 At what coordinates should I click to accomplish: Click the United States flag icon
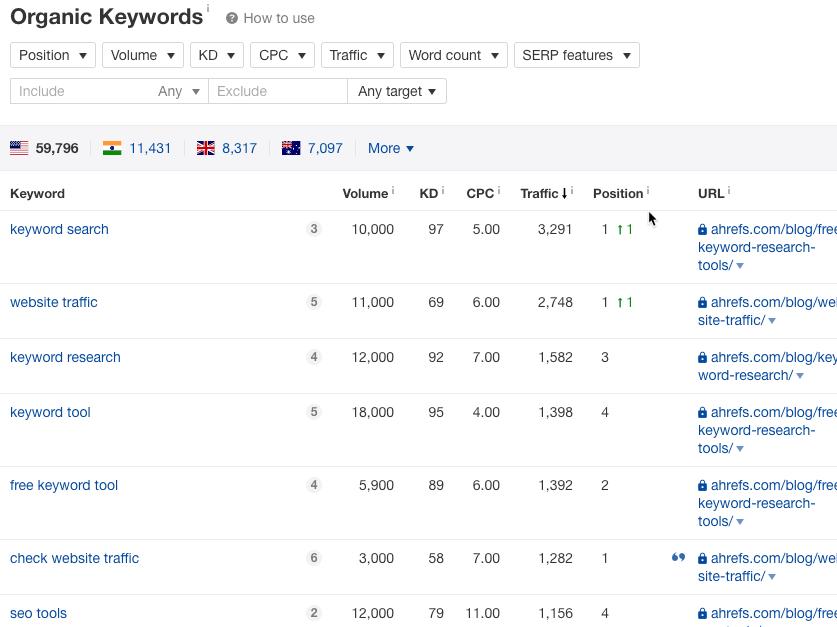point(19,148)
